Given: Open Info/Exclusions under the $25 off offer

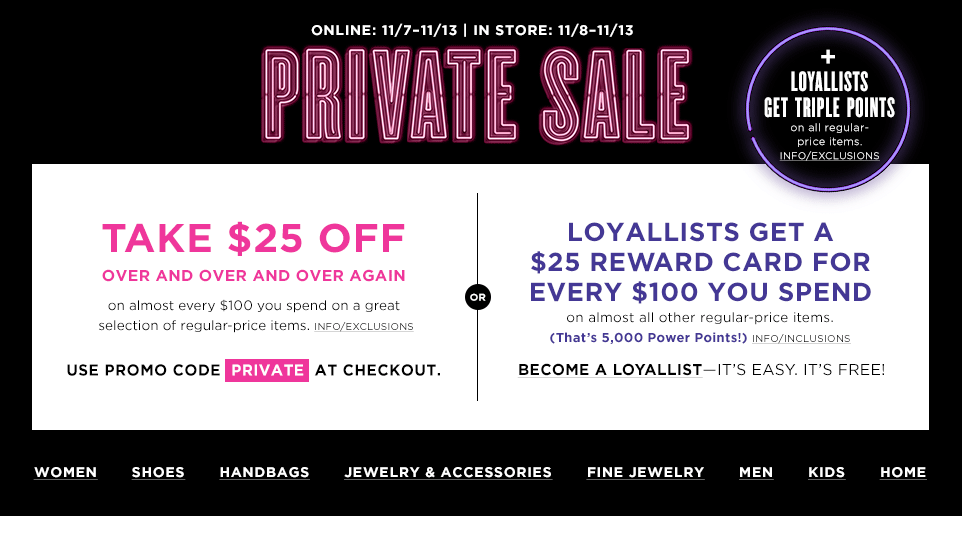Looking at the screenshot, I should click(363, 327).
